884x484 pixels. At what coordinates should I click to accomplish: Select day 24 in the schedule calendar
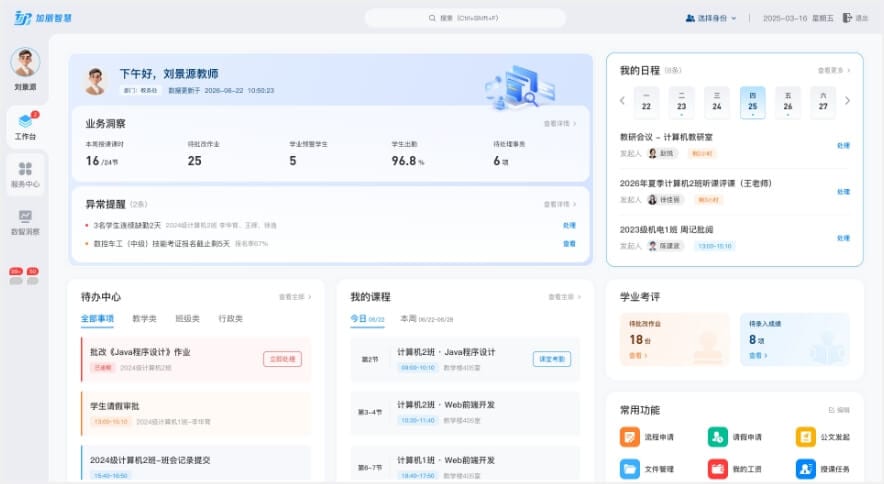pos(717,102)
